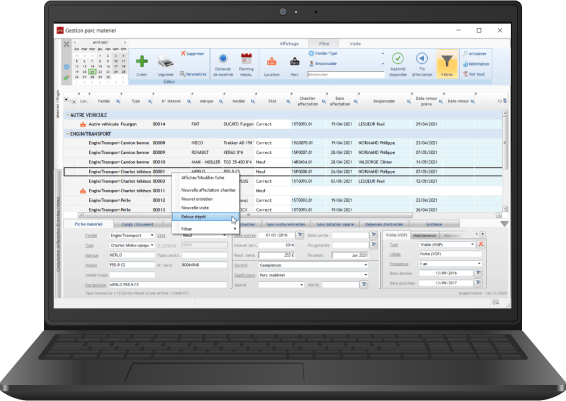Choose Nouvelle affectation chantier in context menu
The width and height of the screenshot is (566, 401).
[x=205, y=190]
